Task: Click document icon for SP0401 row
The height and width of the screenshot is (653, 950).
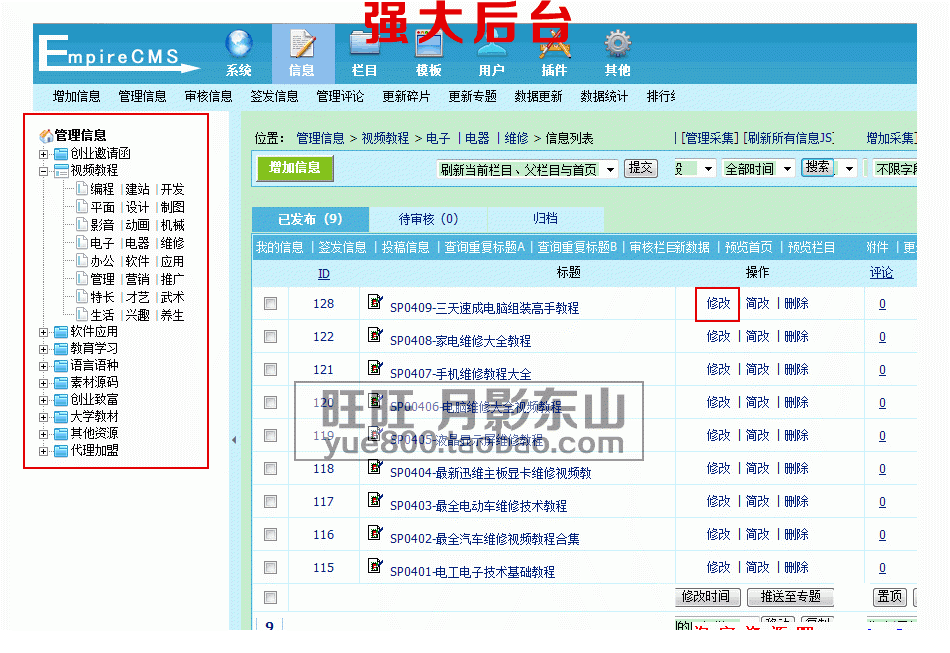Action: point(375,566)
